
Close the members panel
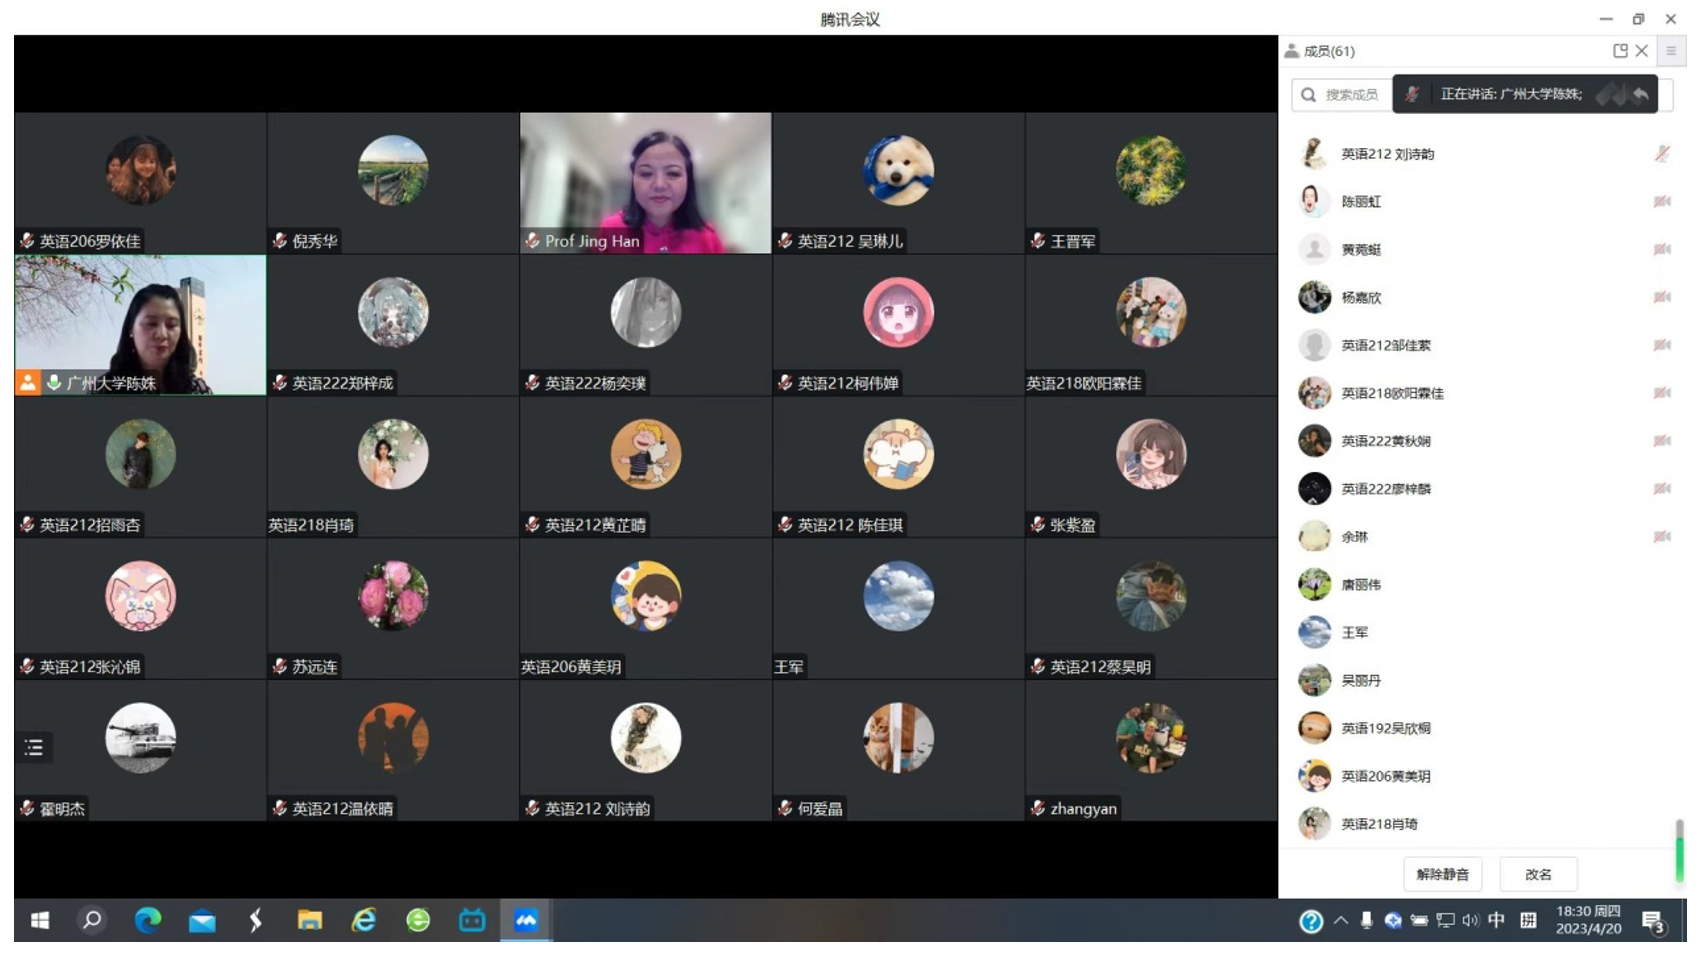click(1642, 51)
